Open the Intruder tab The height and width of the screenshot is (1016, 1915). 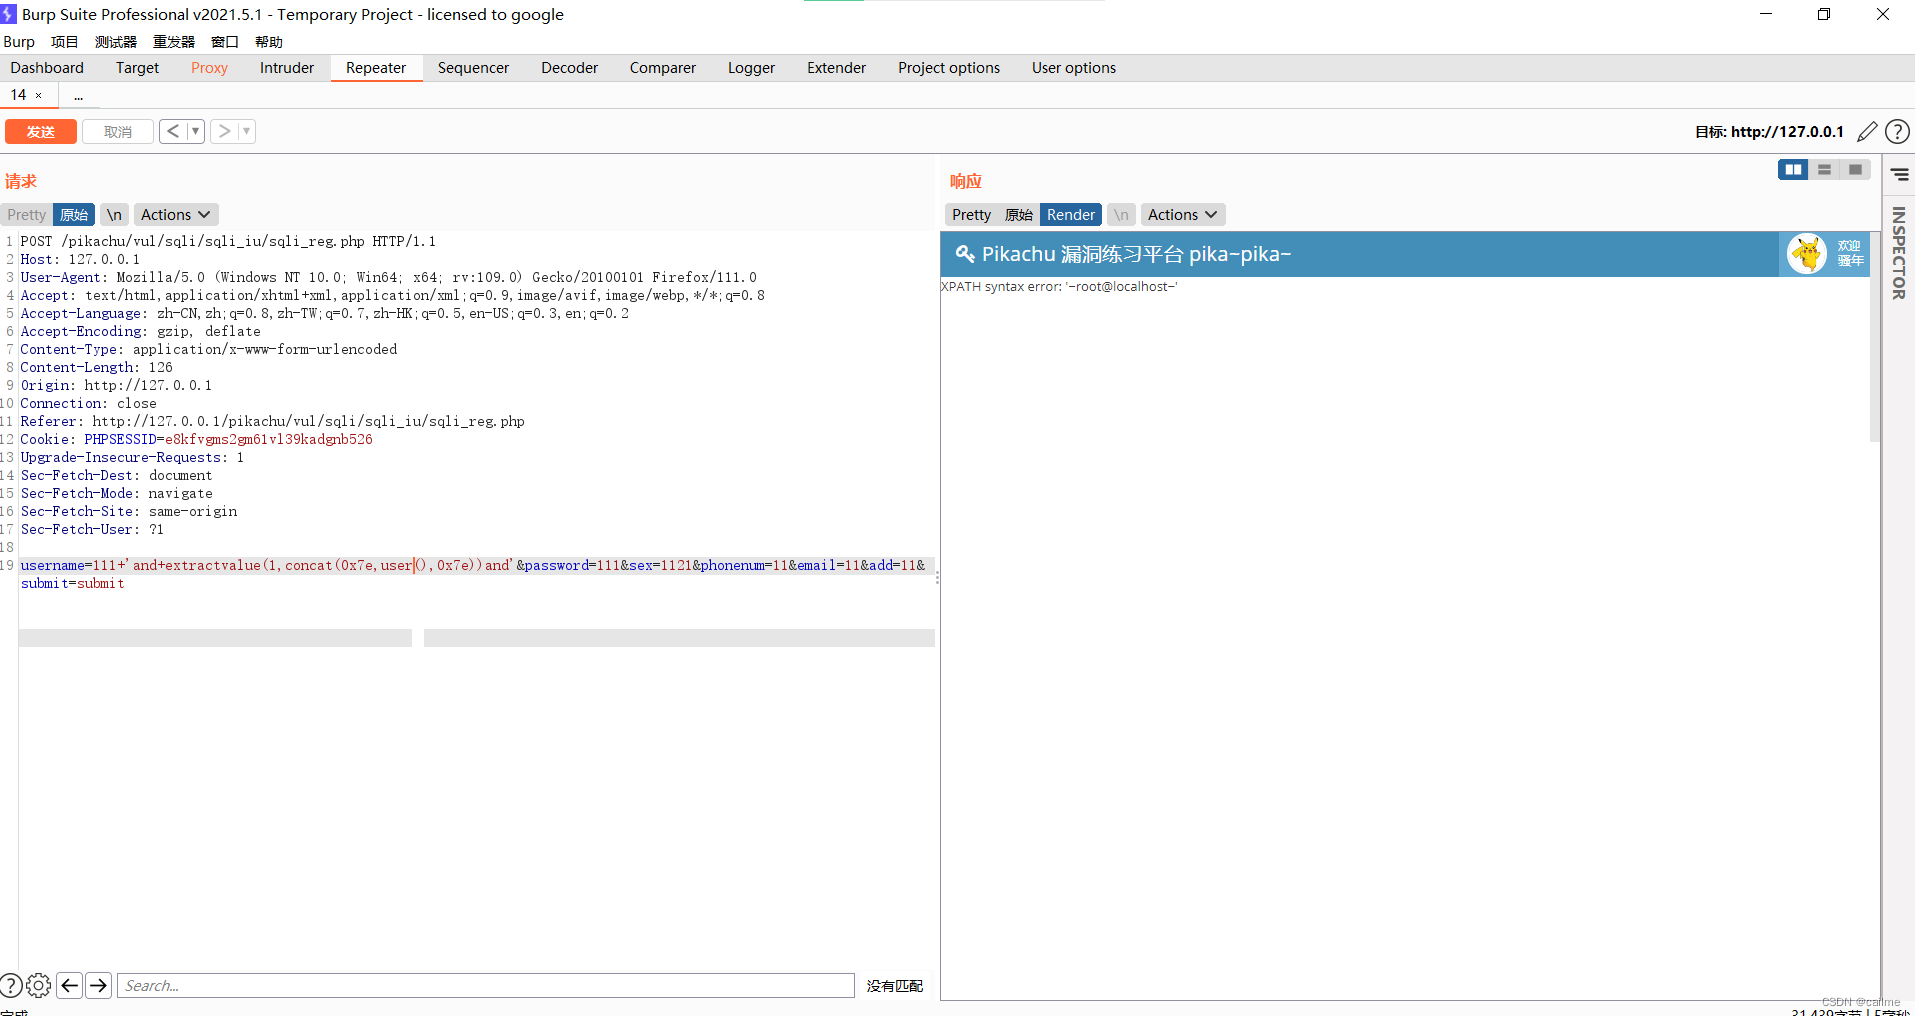tap(287, 68)
